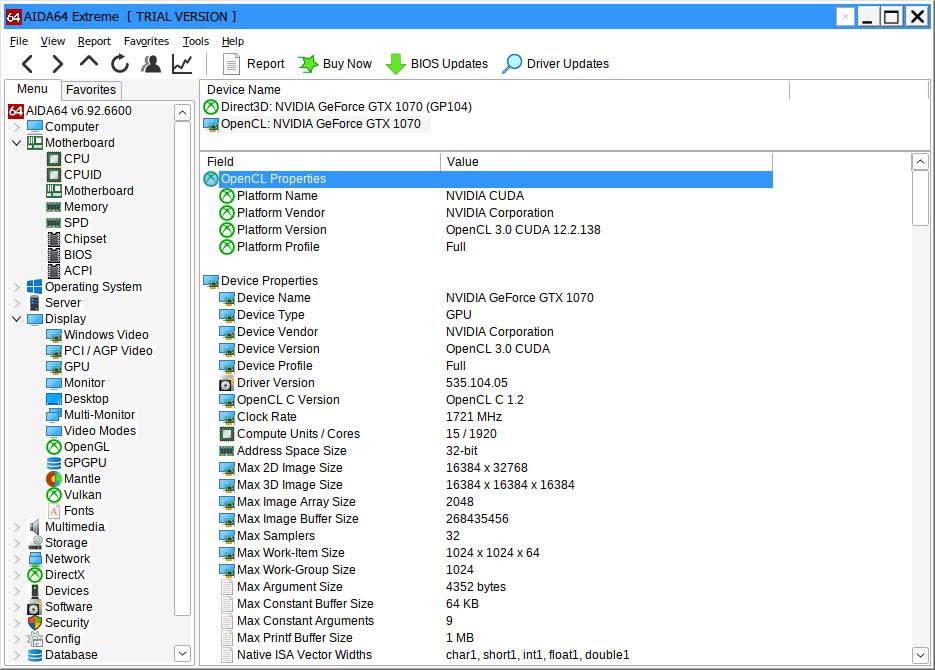935x670 pixels.
Task: Click the properties list scroll down arrow
Action: (920, 655)
